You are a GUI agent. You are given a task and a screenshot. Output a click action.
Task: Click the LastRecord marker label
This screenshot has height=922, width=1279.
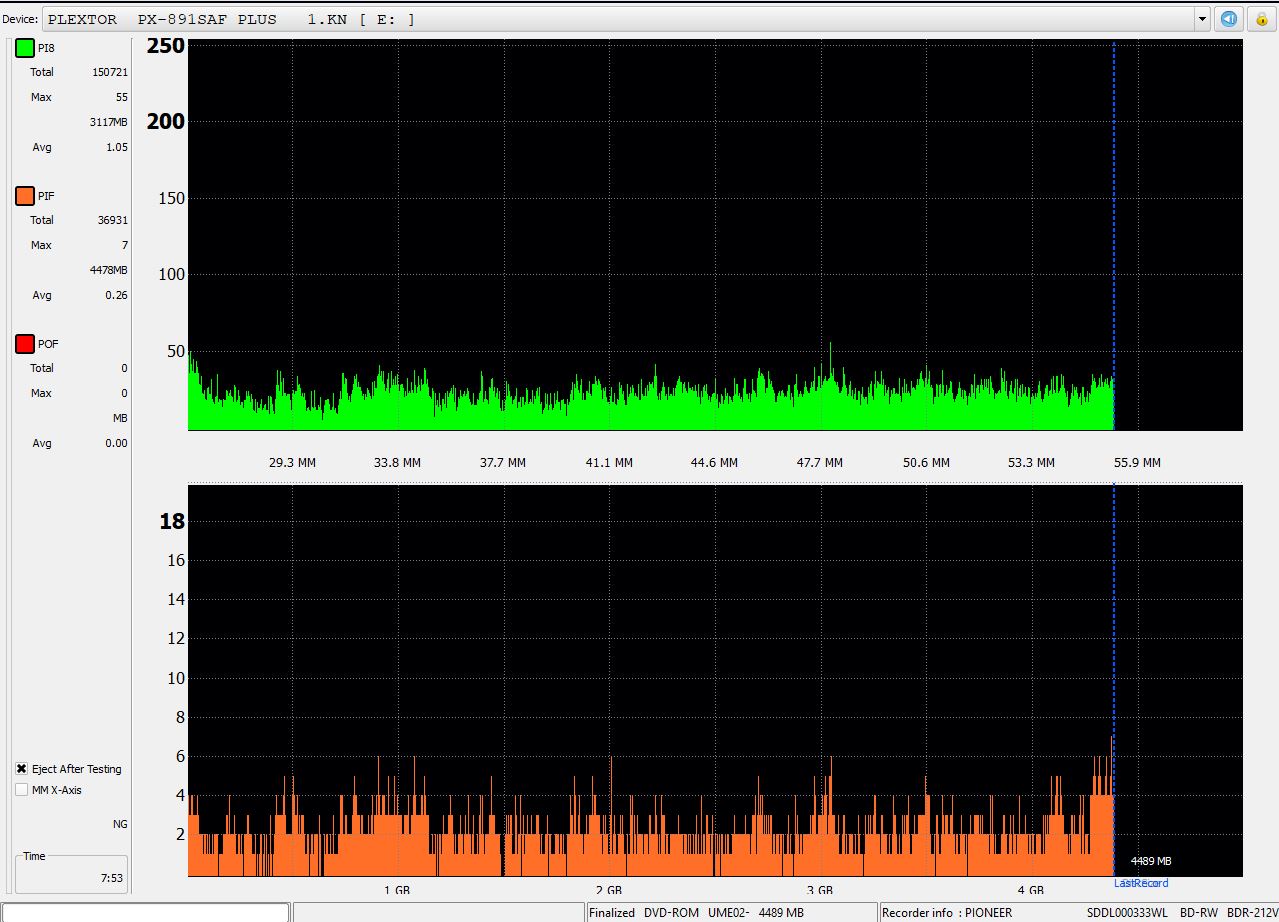point(1141,883)
